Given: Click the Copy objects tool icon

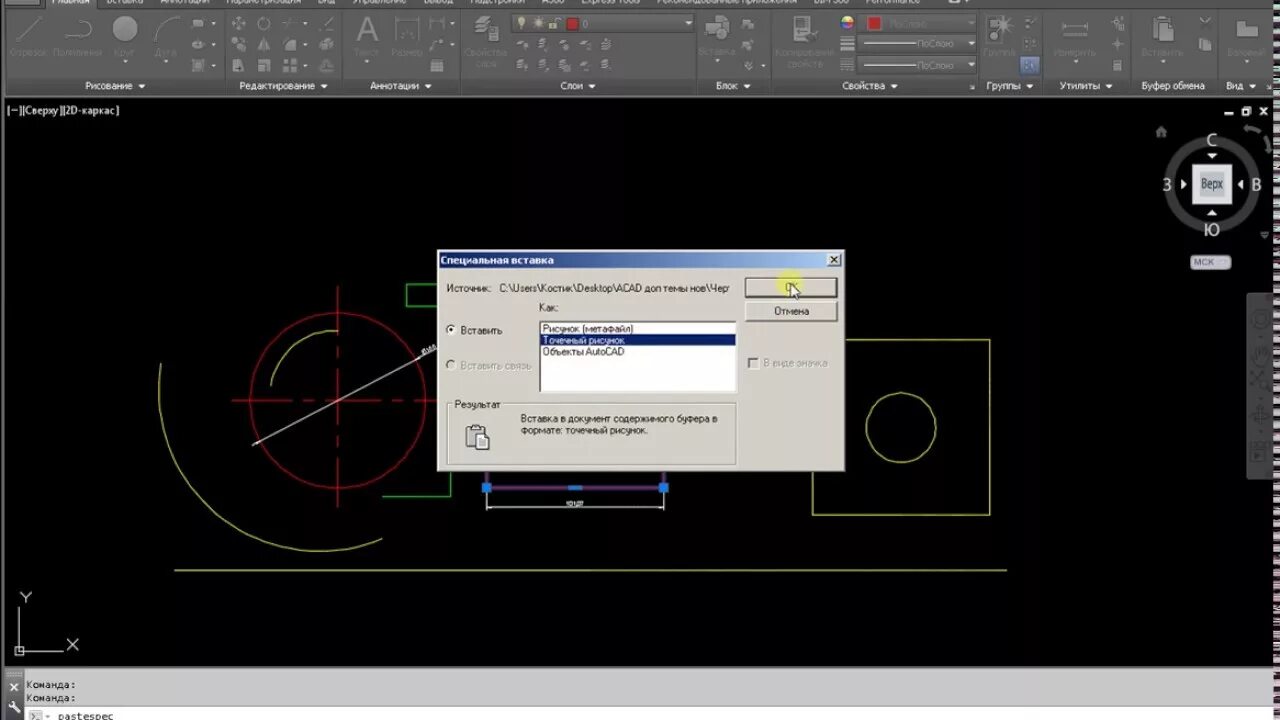Looking at the screenshot, I should click(x=239, y=44).
